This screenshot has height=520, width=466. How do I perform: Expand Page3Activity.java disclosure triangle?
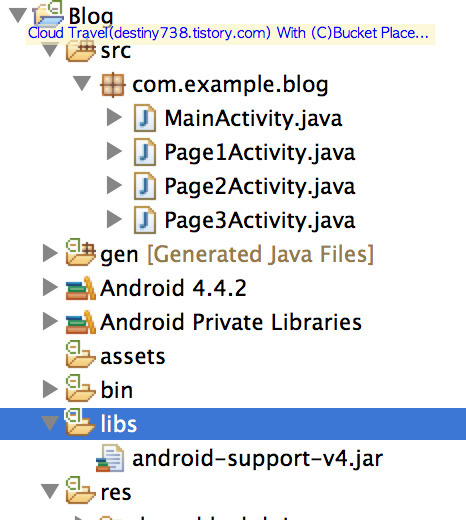click(x=114, y=219)
